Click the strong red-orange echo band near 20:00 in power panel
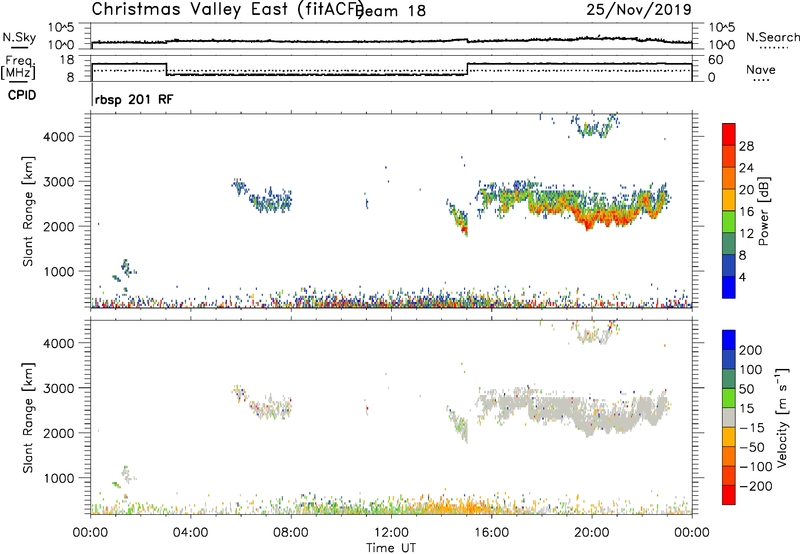This screenshot has height=554, width=800. pyautogui.click(x=592, y=218)
